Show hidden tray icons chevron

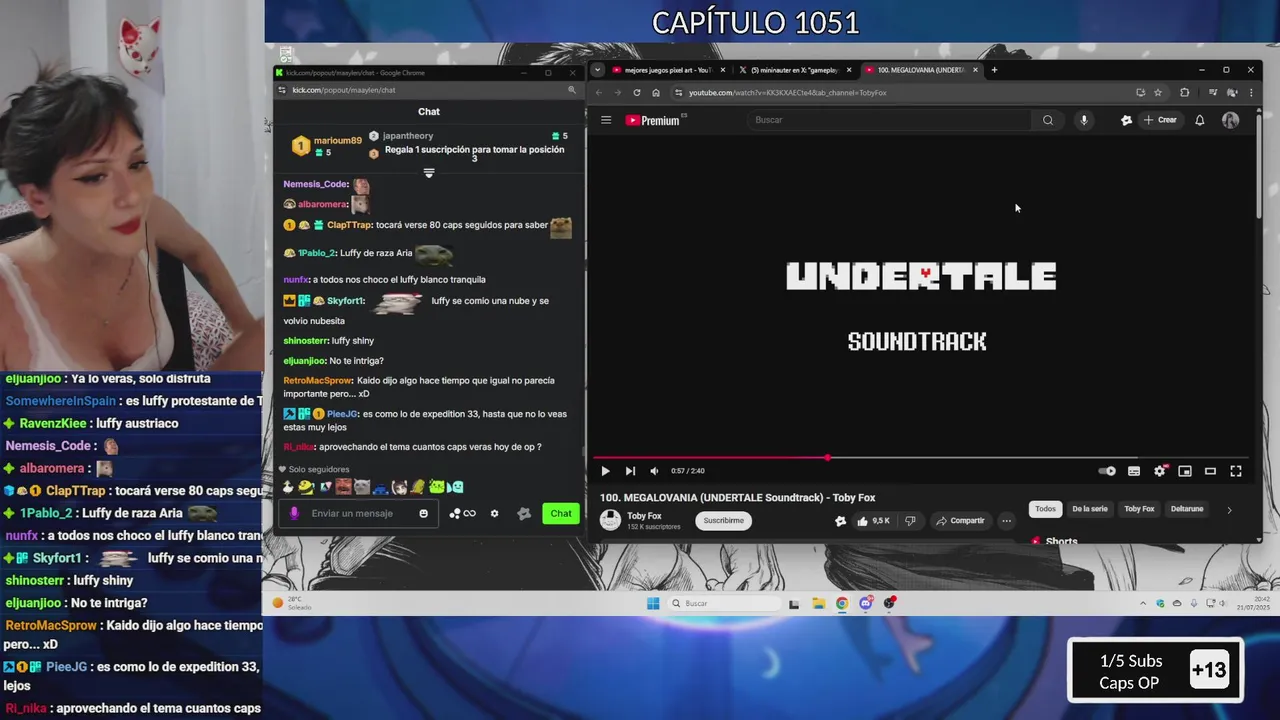1143,603
